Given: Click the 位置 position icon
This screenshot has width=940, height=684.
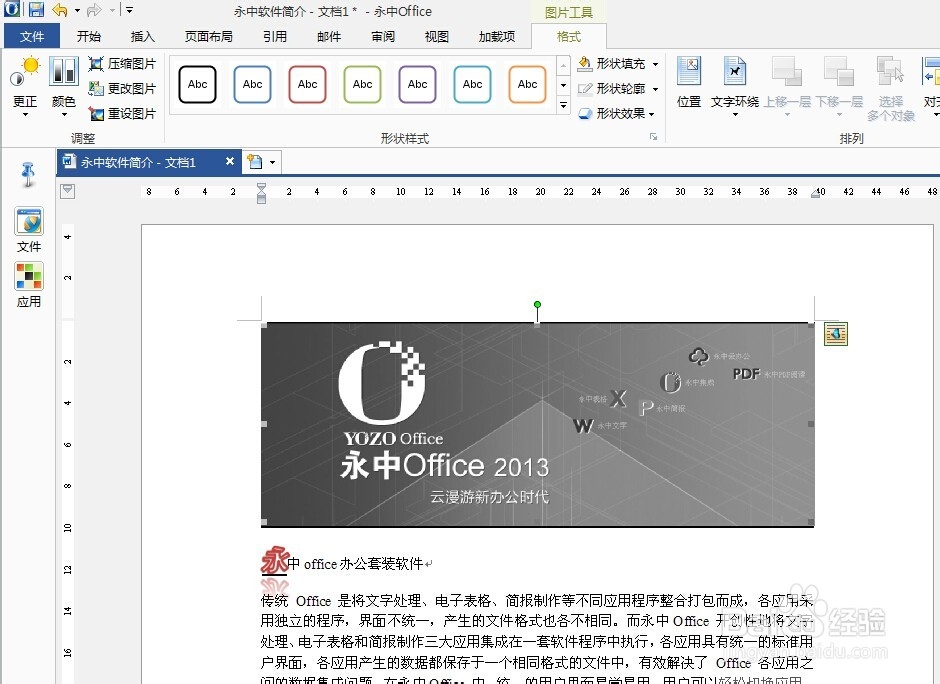Looking at the screenshot, I should (689, 71).
